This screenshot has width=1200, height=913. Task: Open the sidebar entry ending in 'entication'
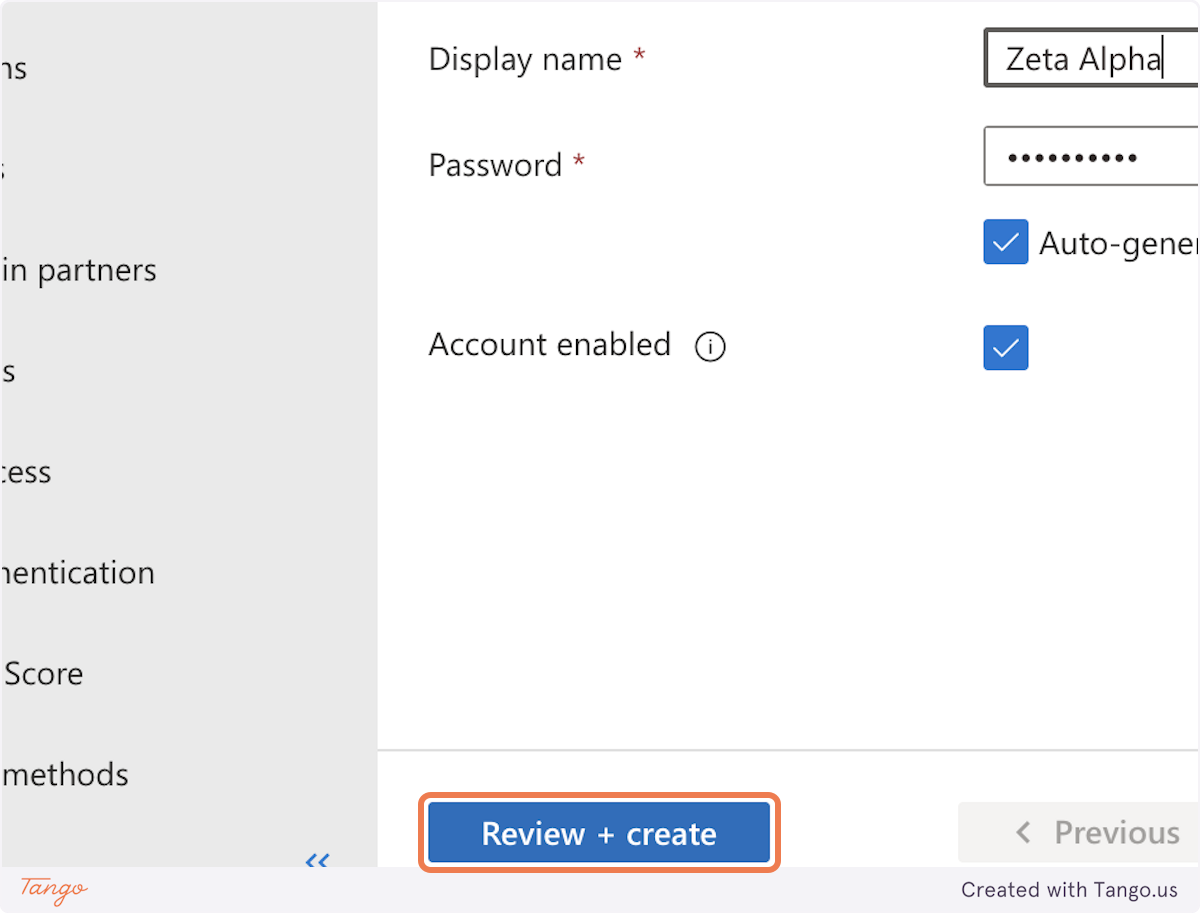(77, 572)
